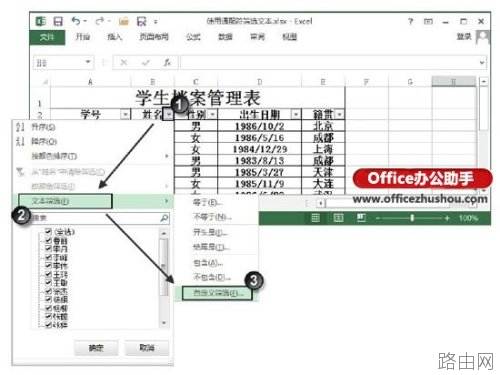
Task: Click the clear filter funnel icon
Action: click(x=20, y=172)
